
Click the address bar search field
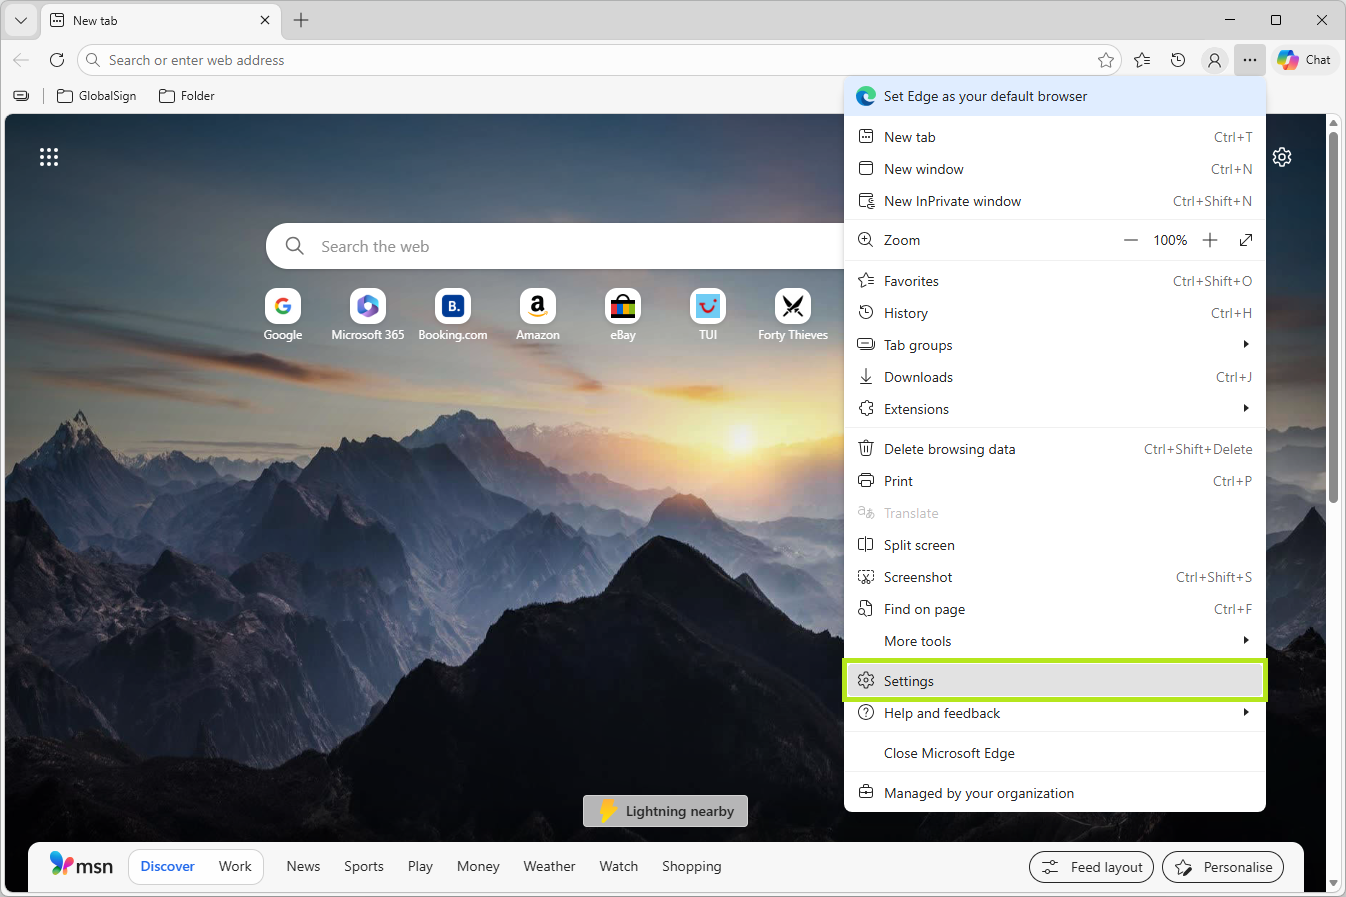[x=599, y=60]
